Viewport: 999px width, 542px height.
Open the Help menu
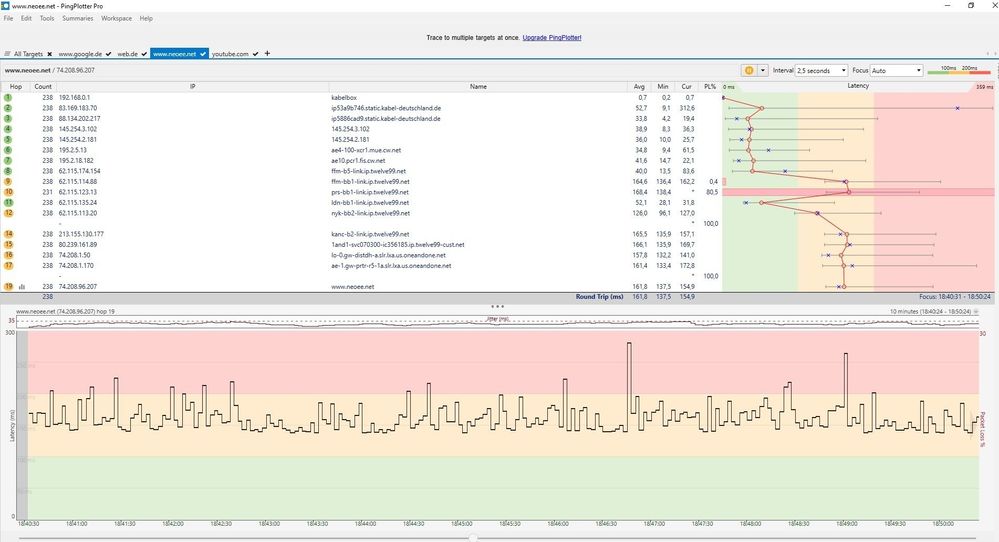point(146,18)
